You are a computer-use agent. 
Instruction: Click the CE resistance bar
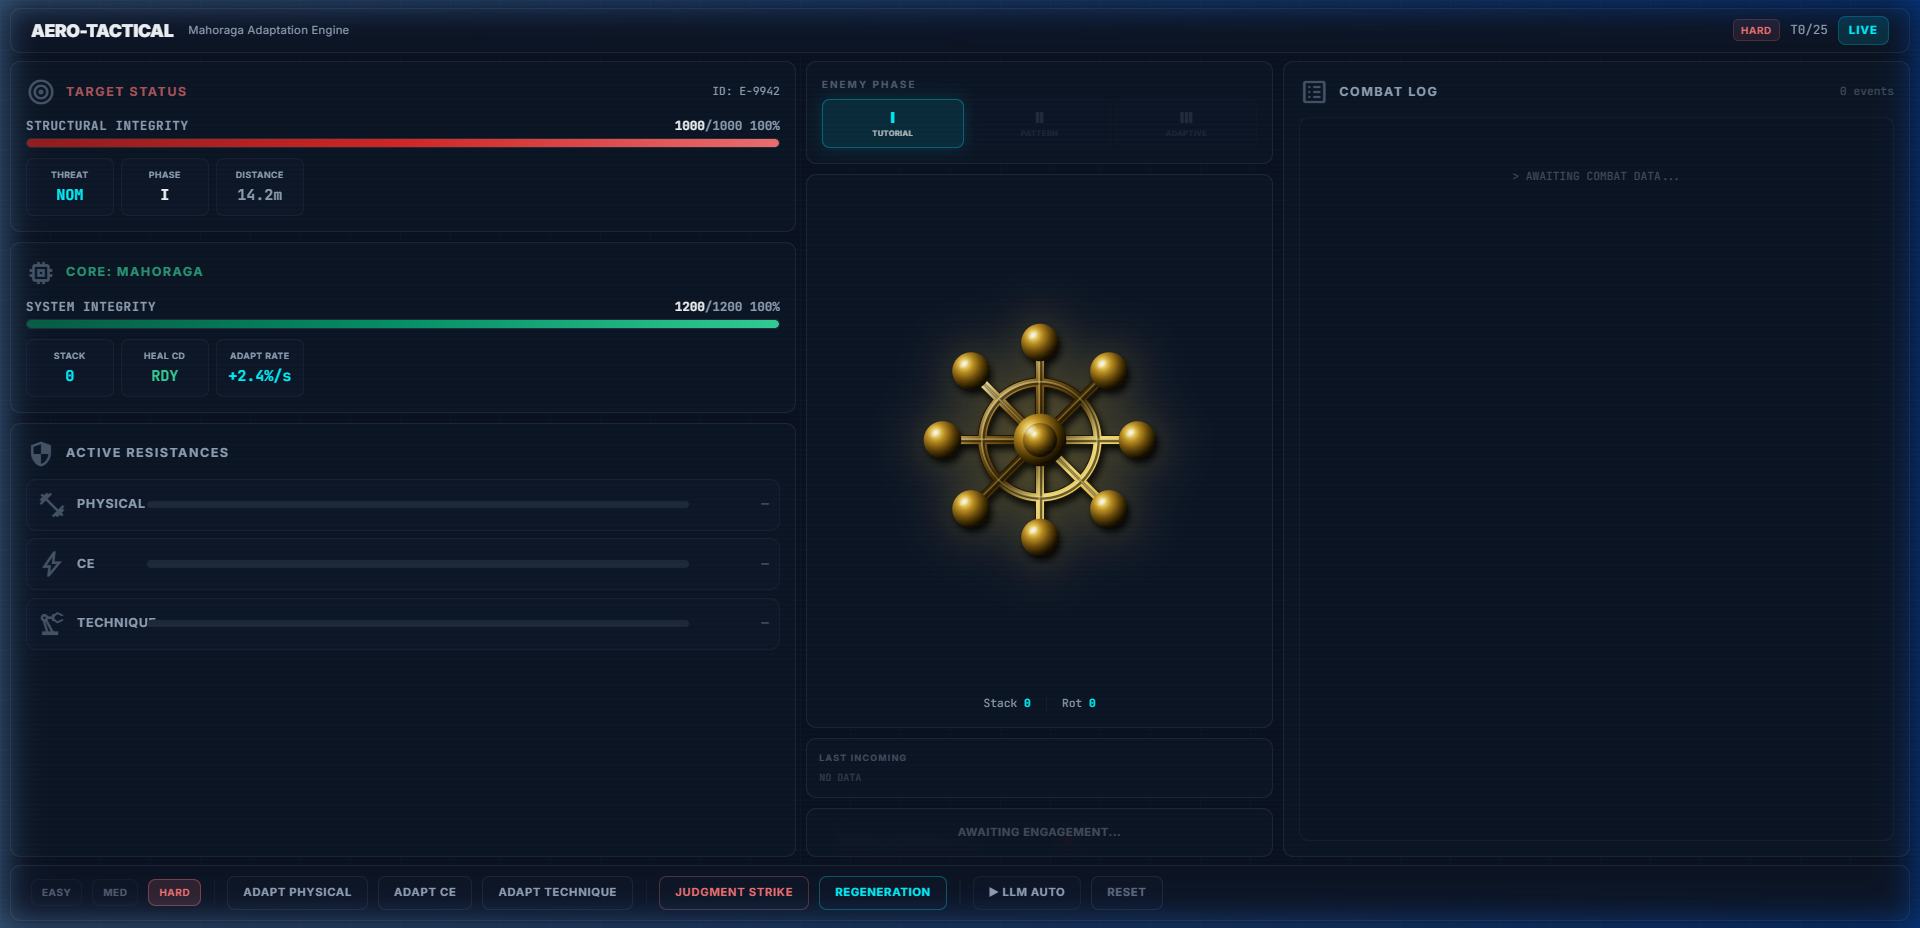(418, 564)
